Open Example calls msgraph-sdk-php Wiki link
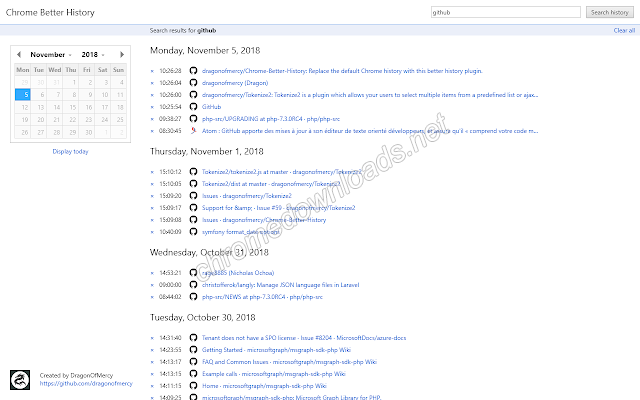The height and width of the screenshot is (400, 640). click(273, 374)
